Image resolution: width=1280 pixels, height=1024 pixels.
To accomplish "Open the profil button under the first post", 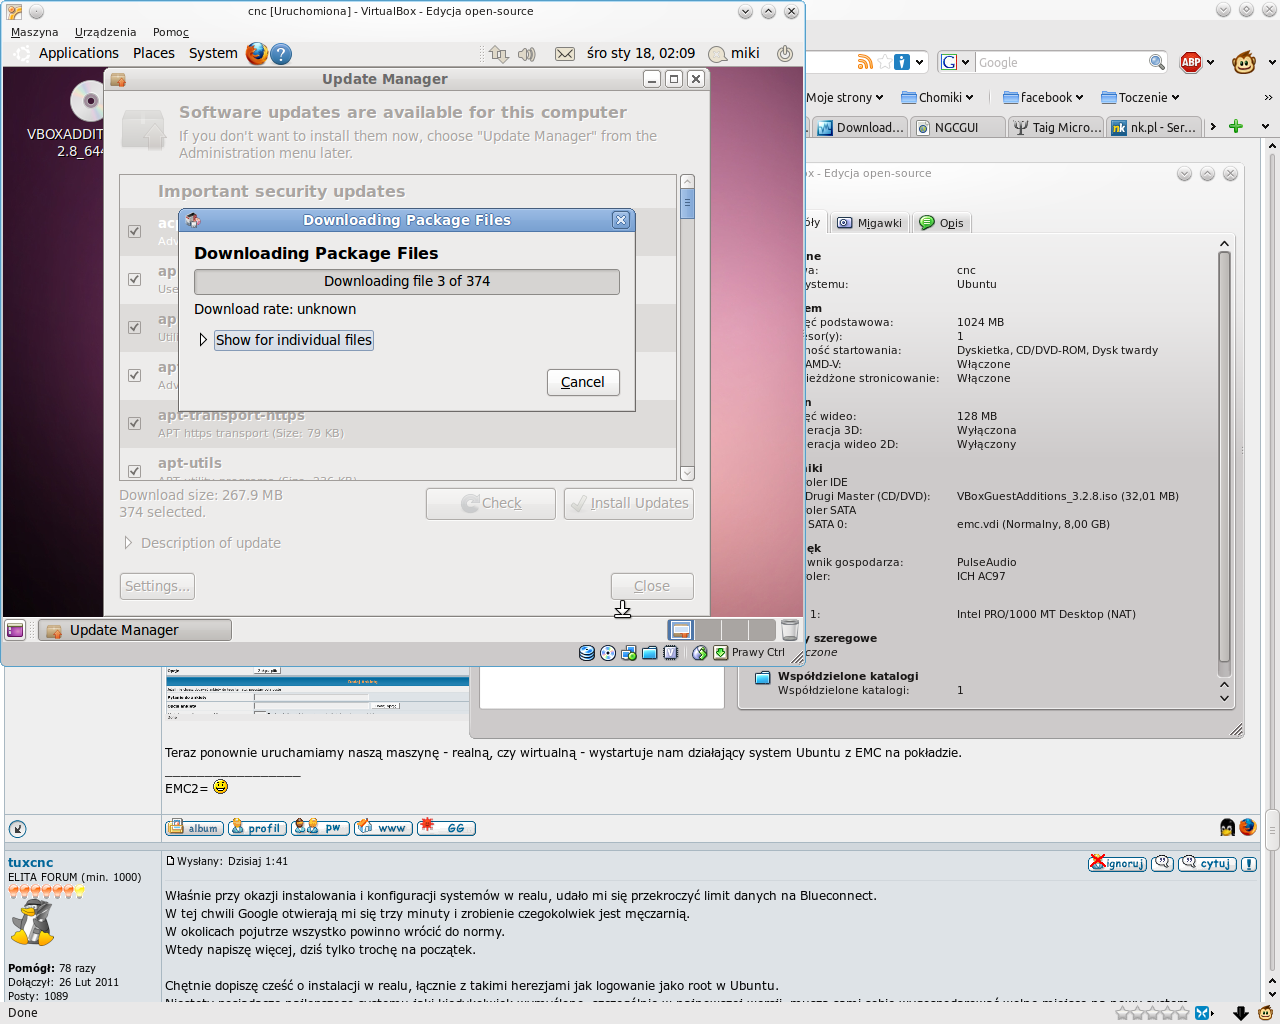I will (257, 828).
